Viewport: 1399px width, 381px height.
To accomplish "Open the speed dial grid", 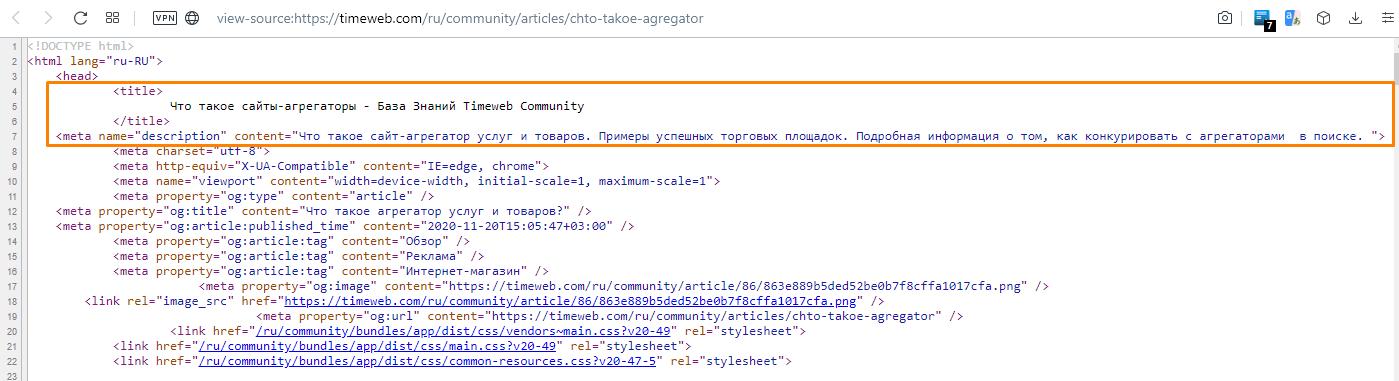I will click(x=112, y=18).
